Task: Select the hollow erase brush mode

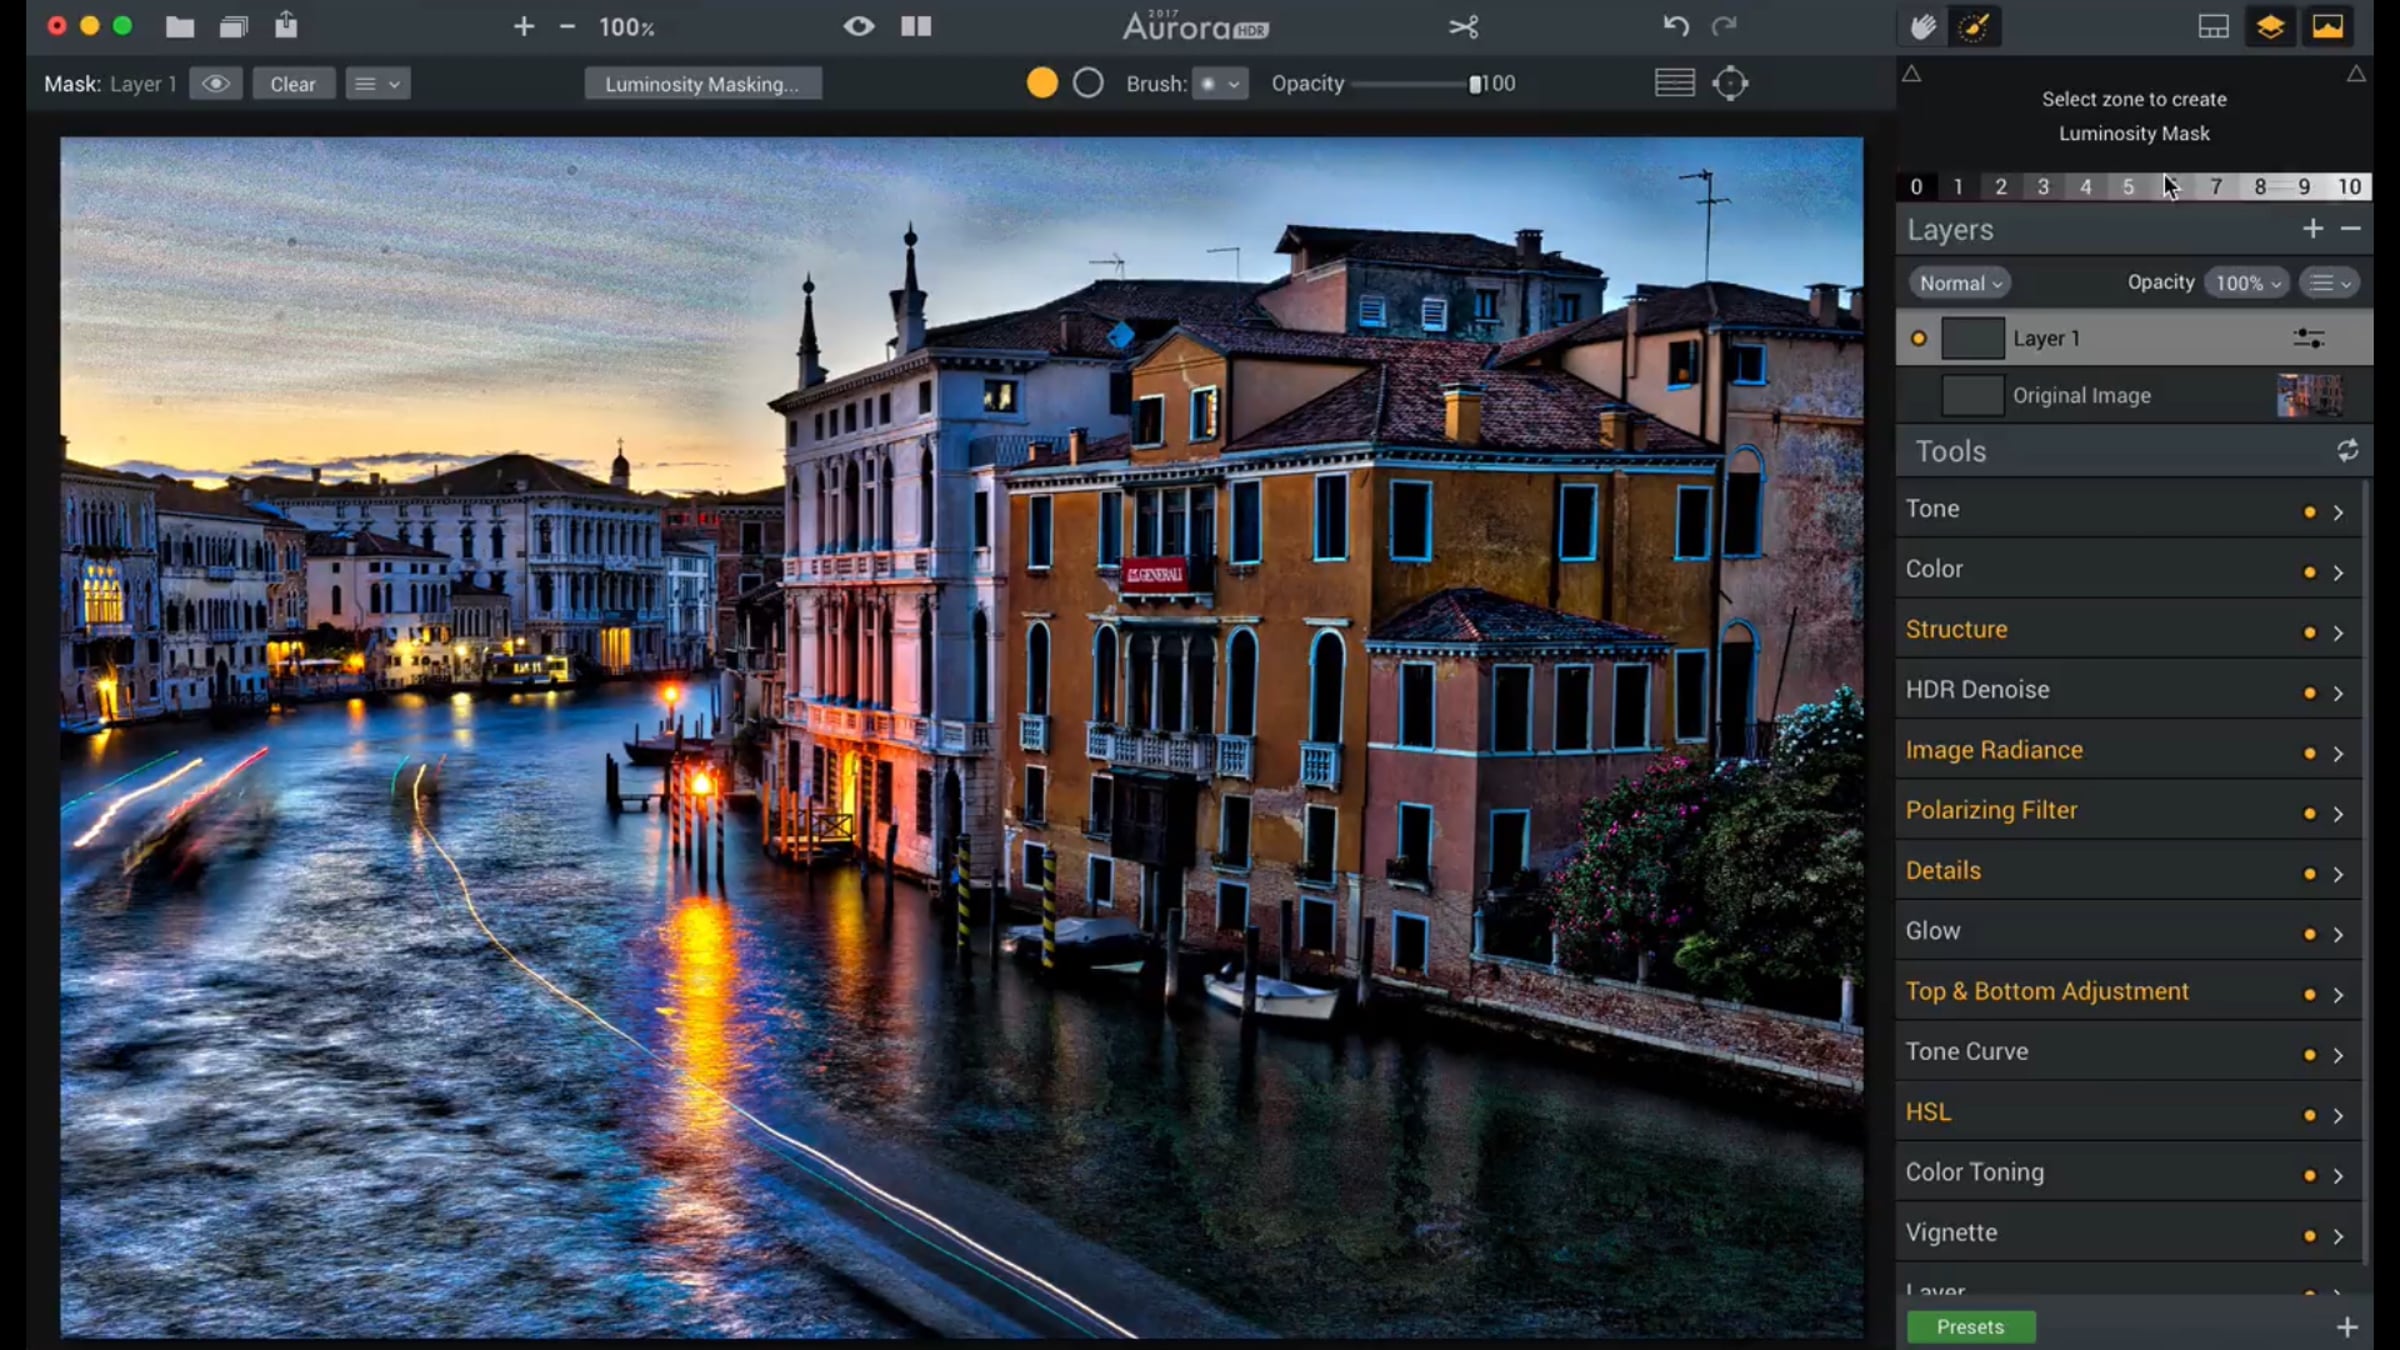Action: pyautogui.click(x=1088, y=83)
